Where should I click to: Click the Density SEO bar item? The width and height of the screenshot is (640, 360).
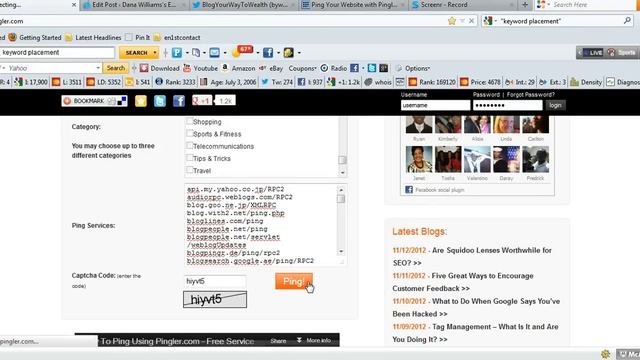(586, 82)
